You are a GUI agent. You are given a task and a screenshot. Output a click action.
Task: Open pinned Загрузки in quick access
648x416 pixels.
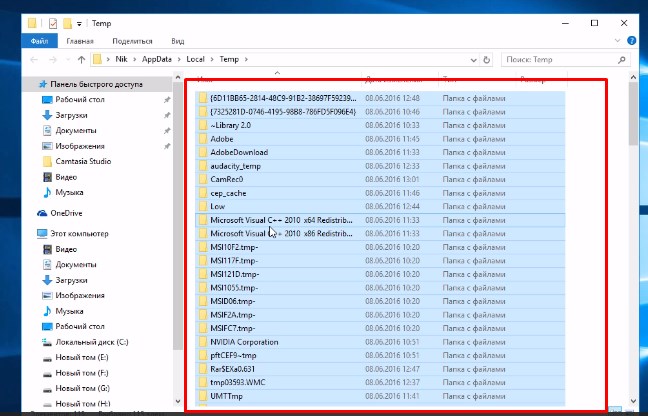point(71,115)
